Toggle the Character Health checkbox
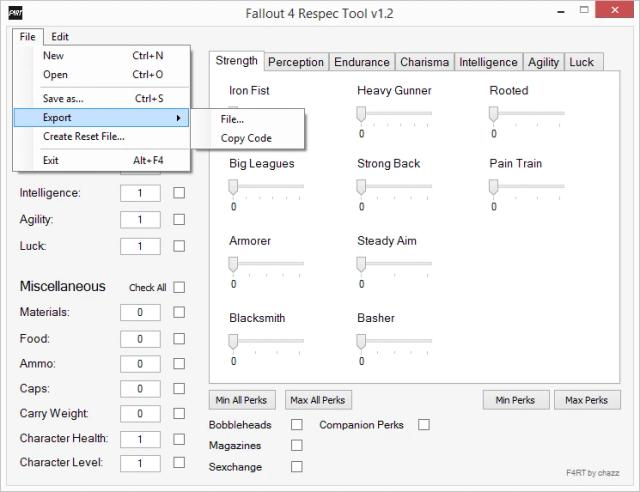The image size is (640, 492). click(x=179, y=439)
